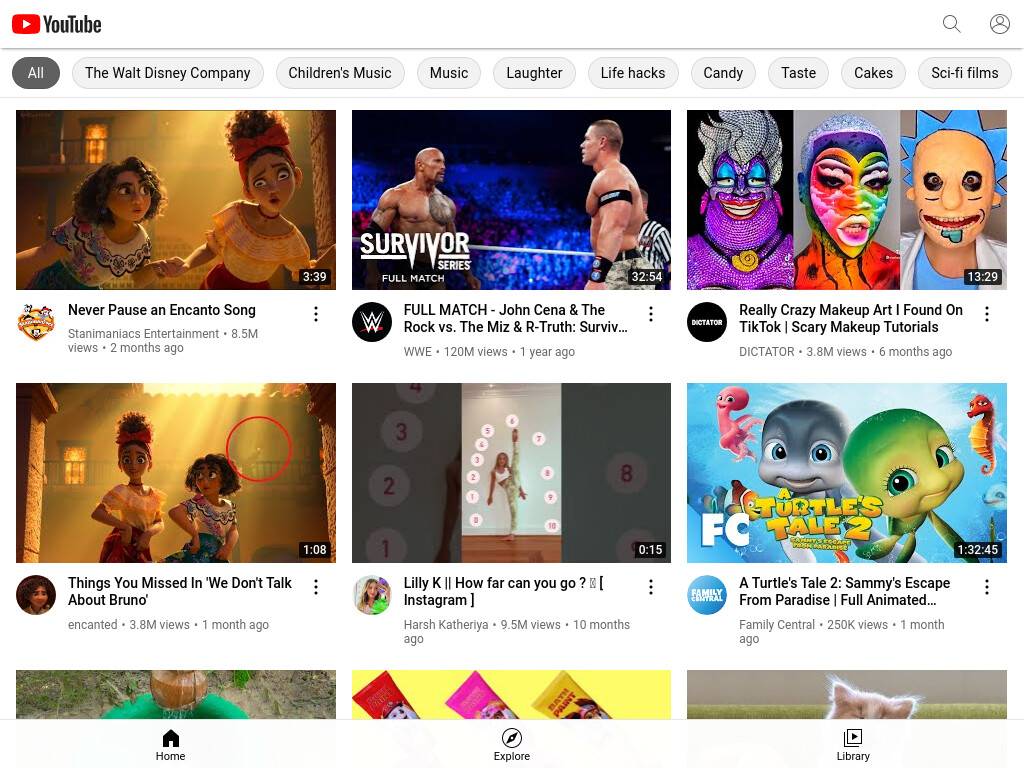Open Stanimaniacs Entertainment channel avatar

pyautogui.click(x=36, y=322)
